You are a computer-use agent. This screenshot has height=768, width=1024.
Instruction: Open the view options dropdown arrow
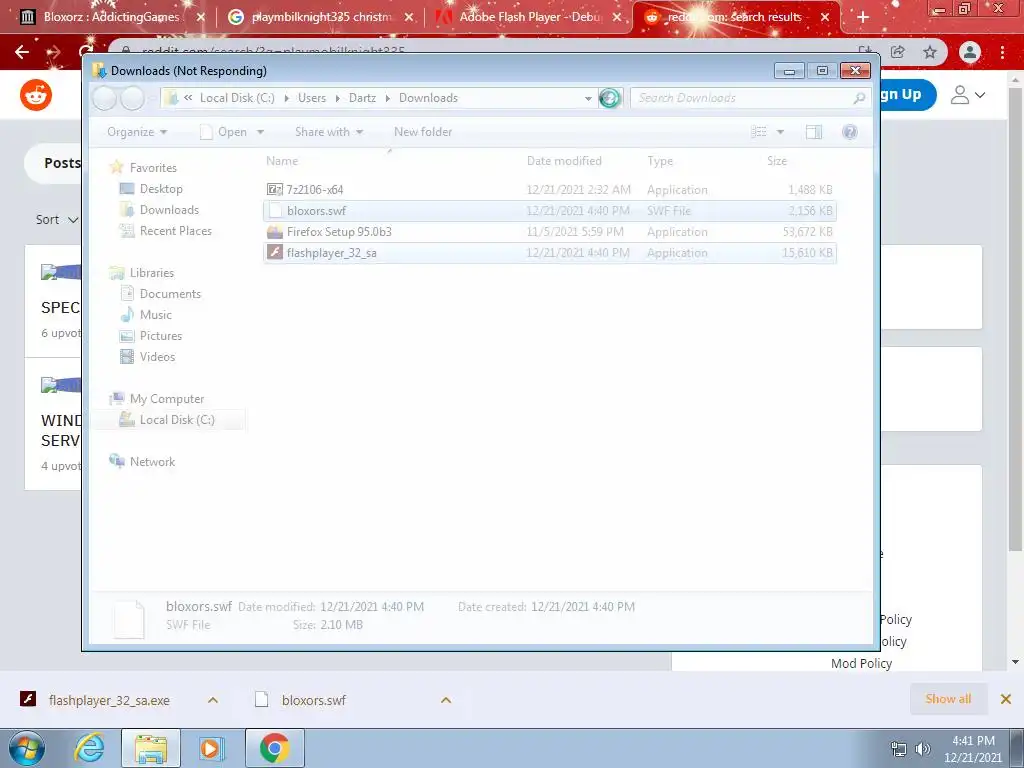coord(780,133)
